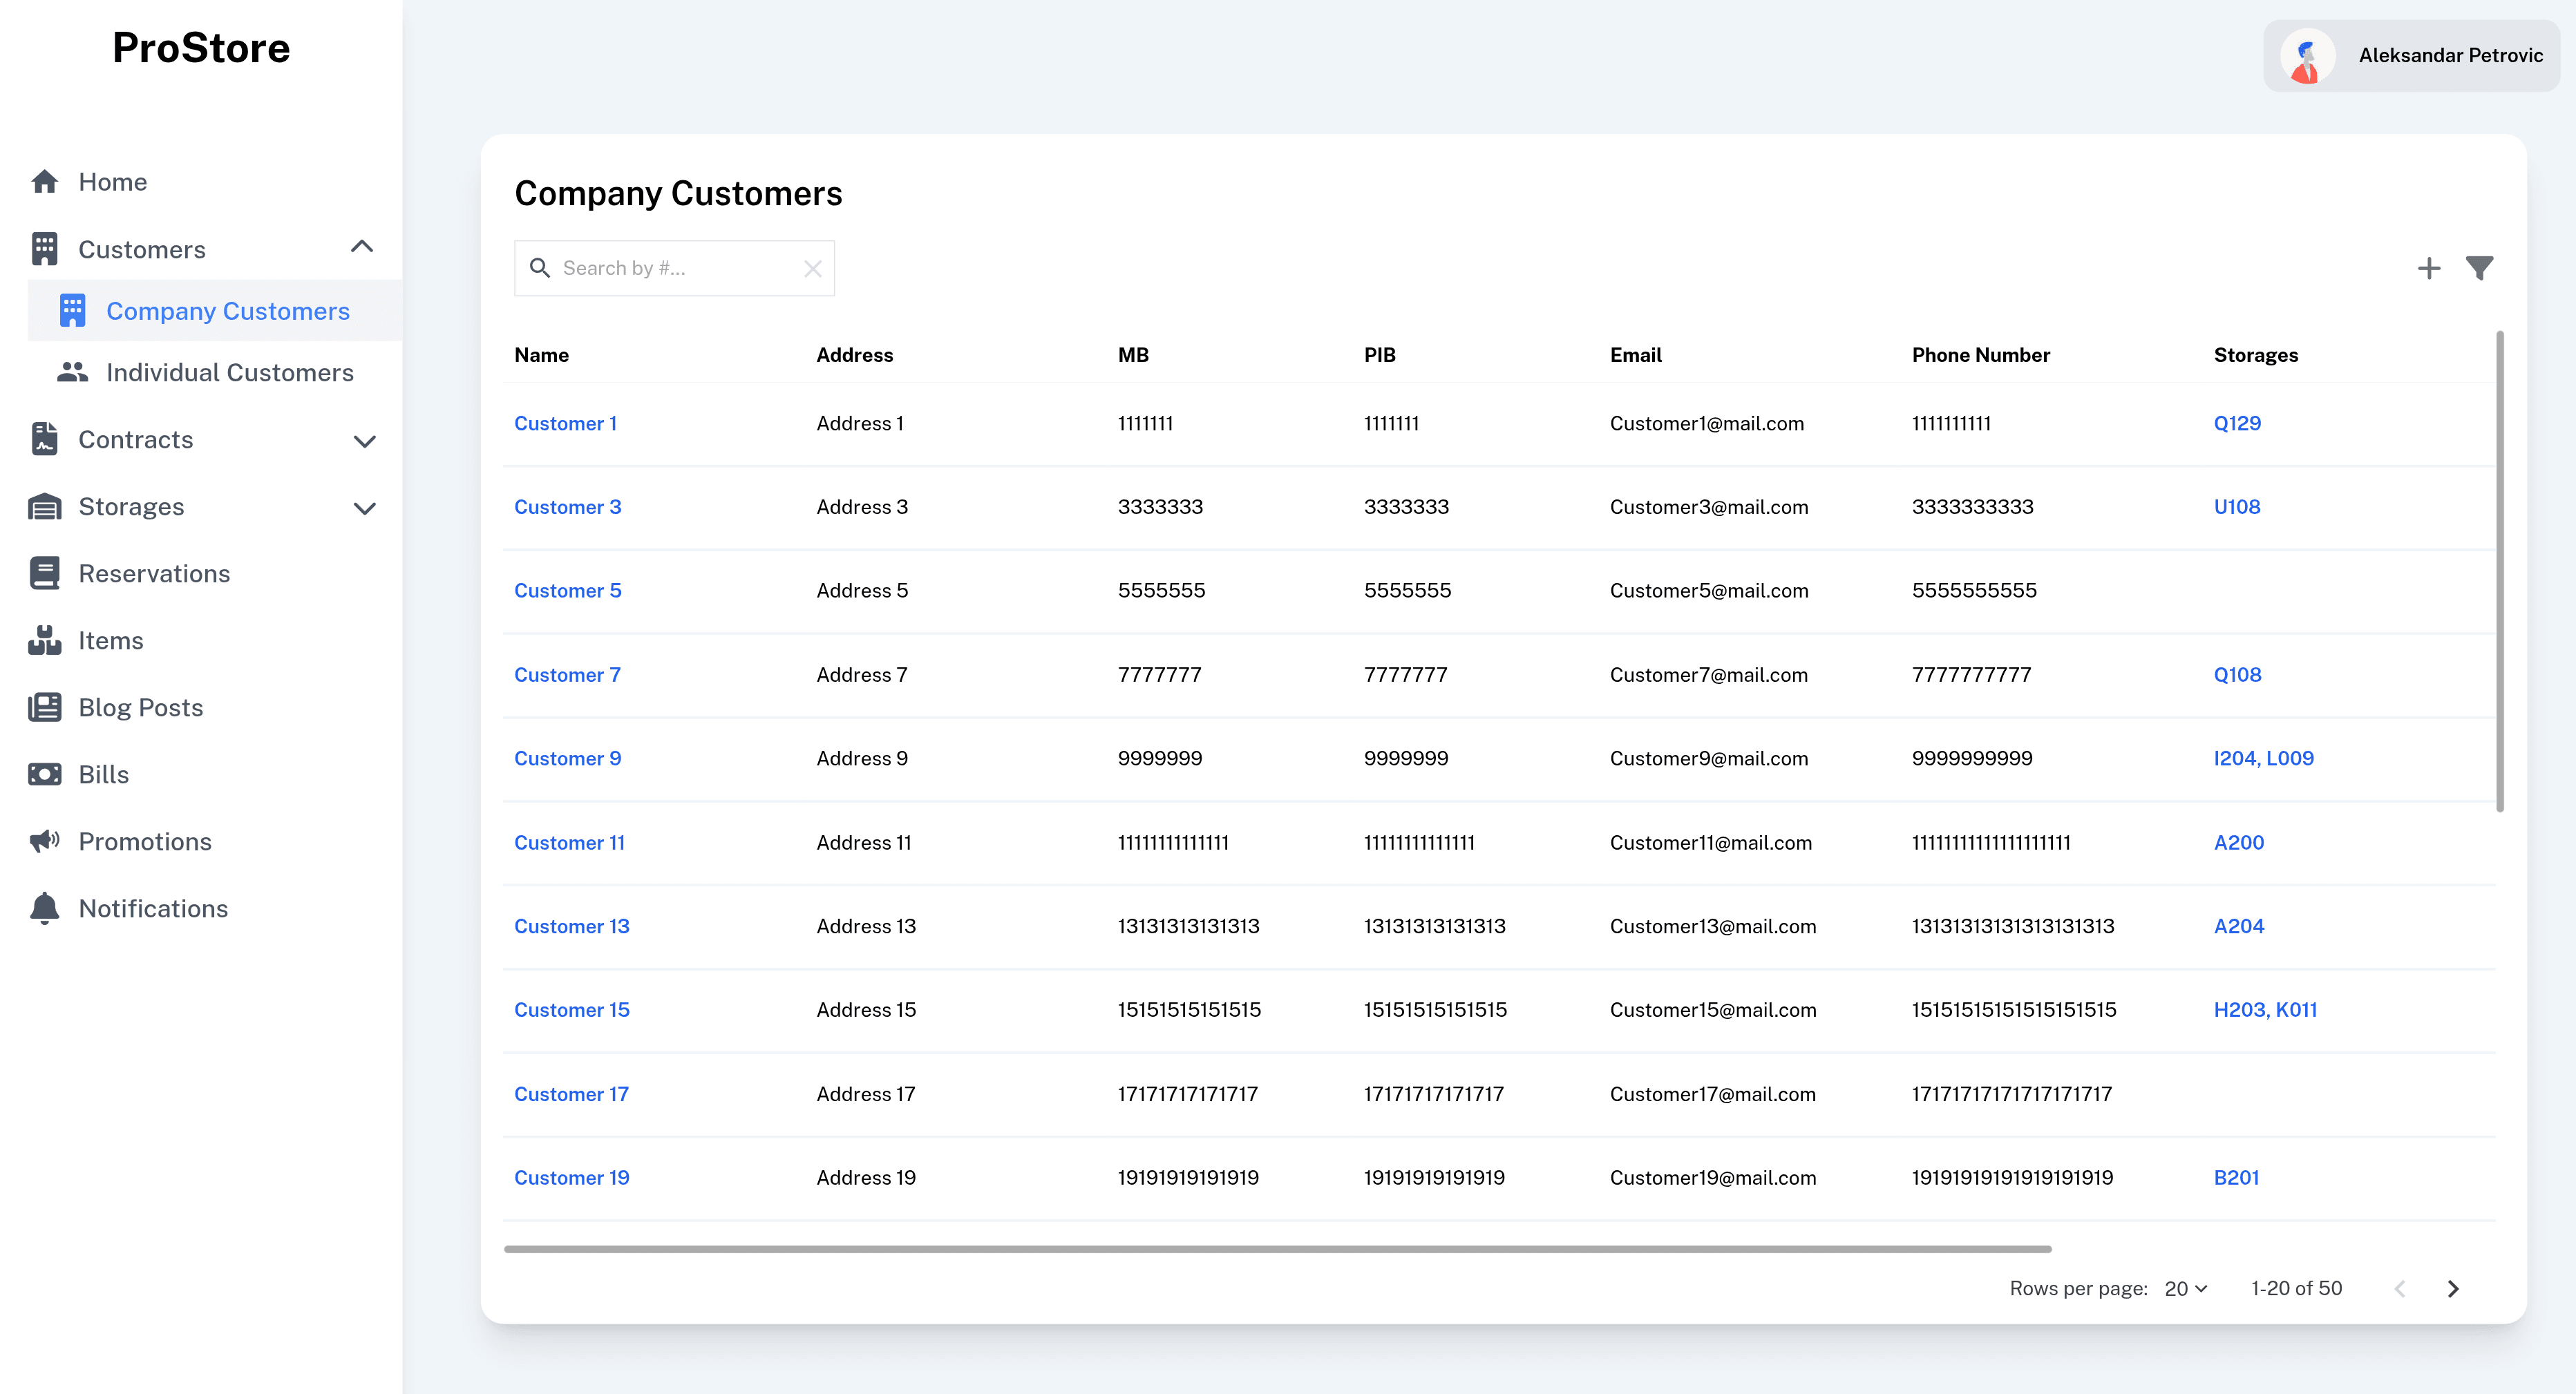Expand the Contracts menu chevron
2576x1394 pixels.
pos(365,441)
